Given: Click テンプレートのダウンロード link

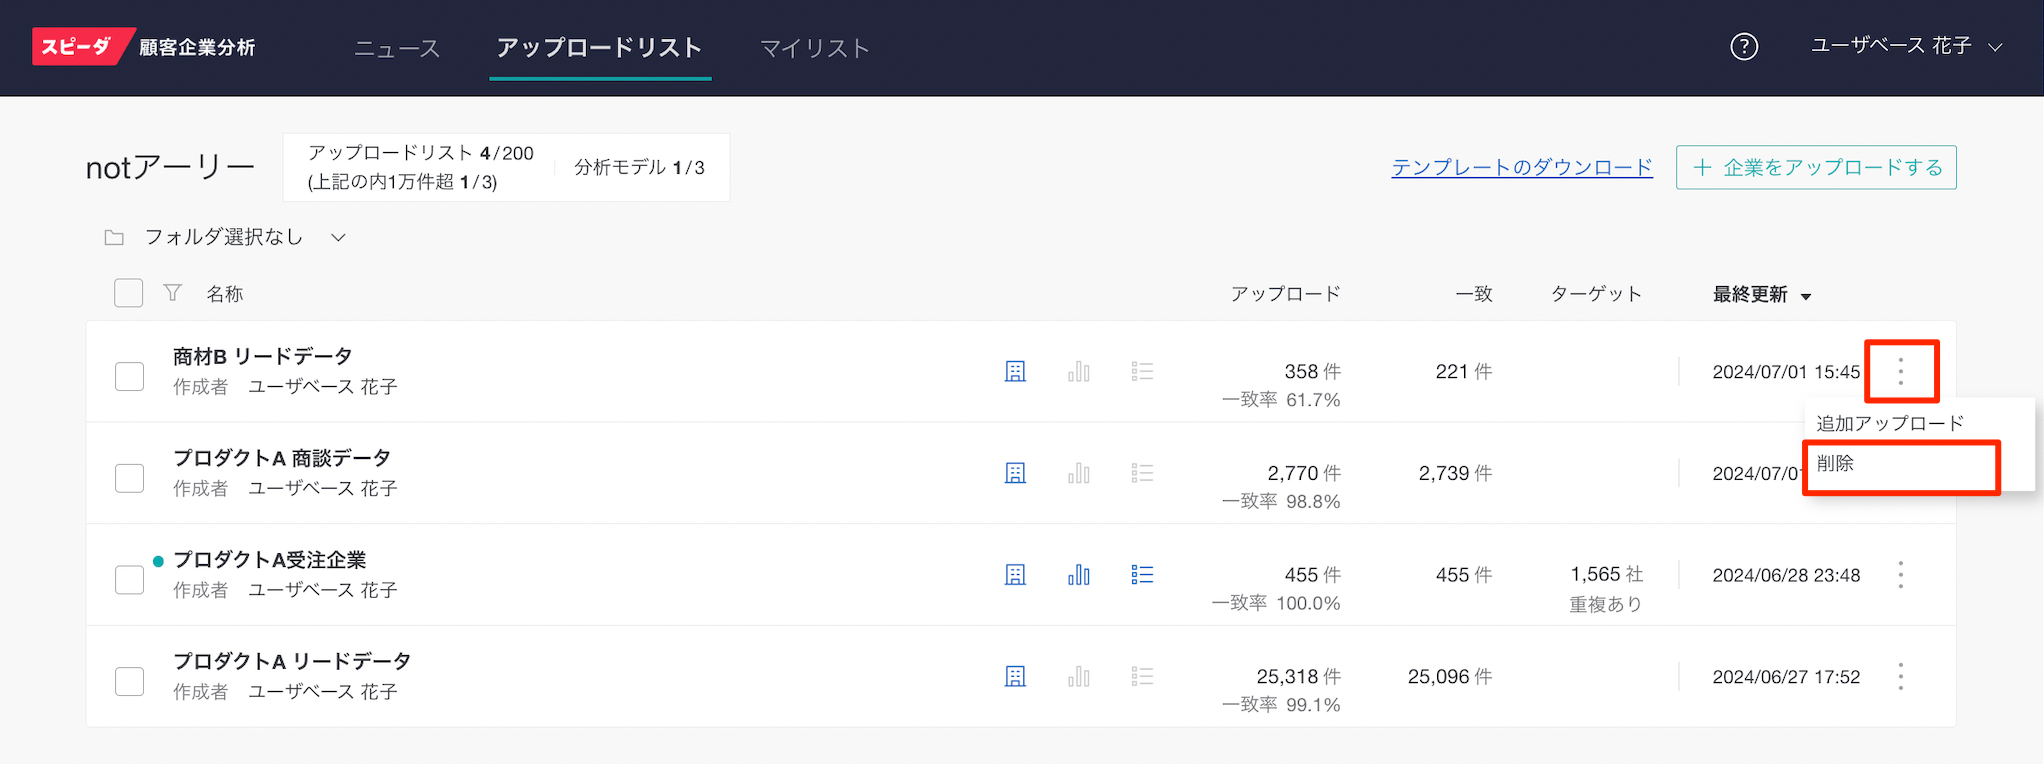Looking at the screenshot, I should (x=1521, y=168).
